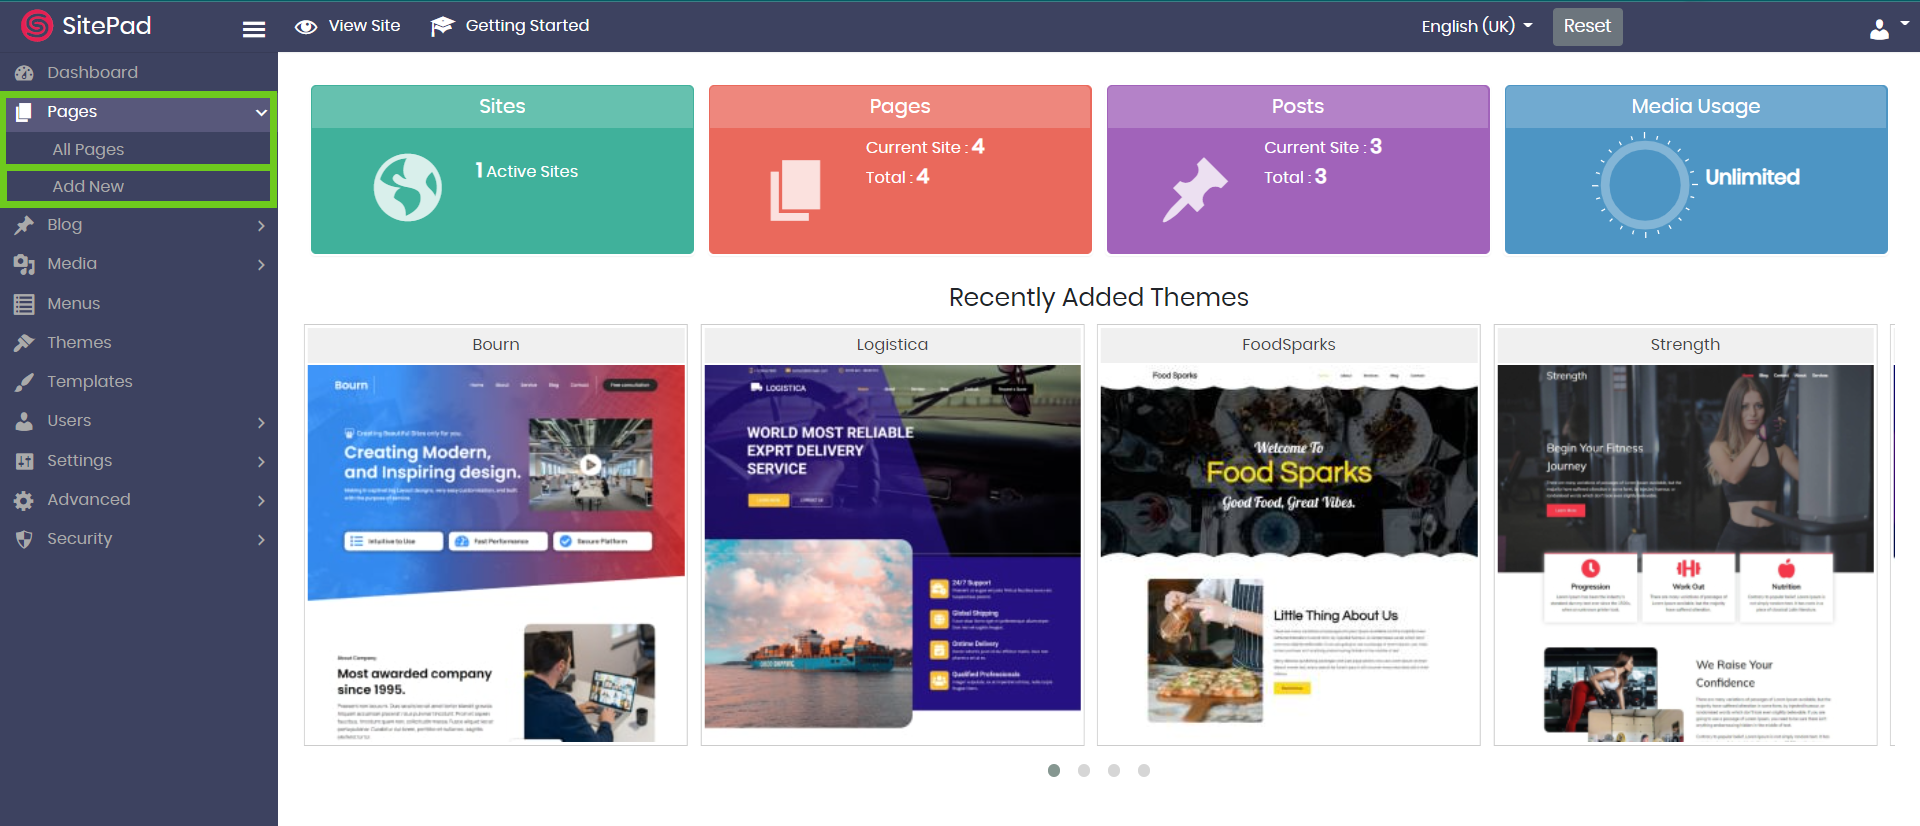1920x826 pixels.
Task: Open the user account profile icon
Action: pos(1879,29)
